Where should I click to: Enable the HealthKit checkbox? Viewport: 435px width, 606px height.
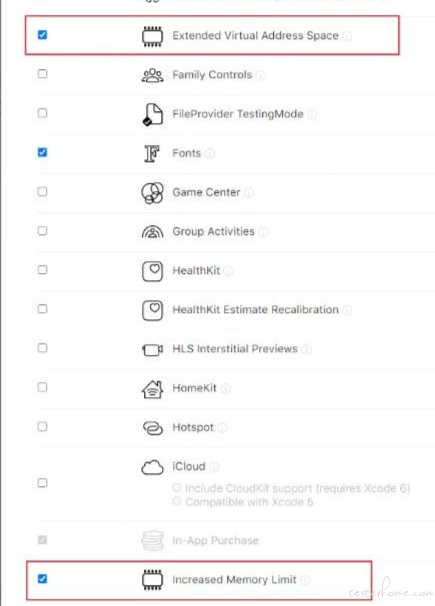click(x=42, y=269)
